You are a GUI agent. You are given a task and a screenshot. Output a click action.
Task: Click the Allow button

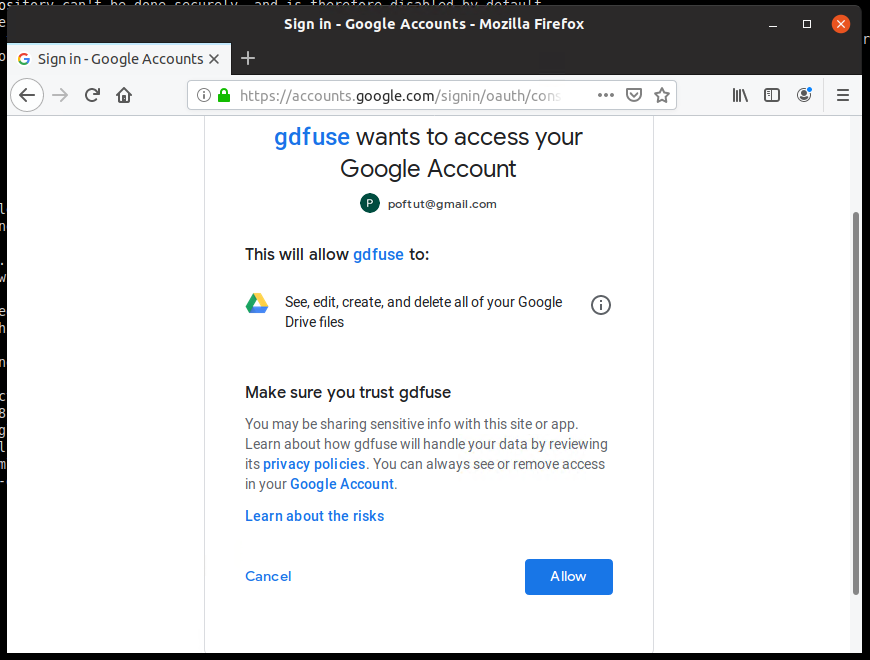pyautogui.click(x=569, y=577)
